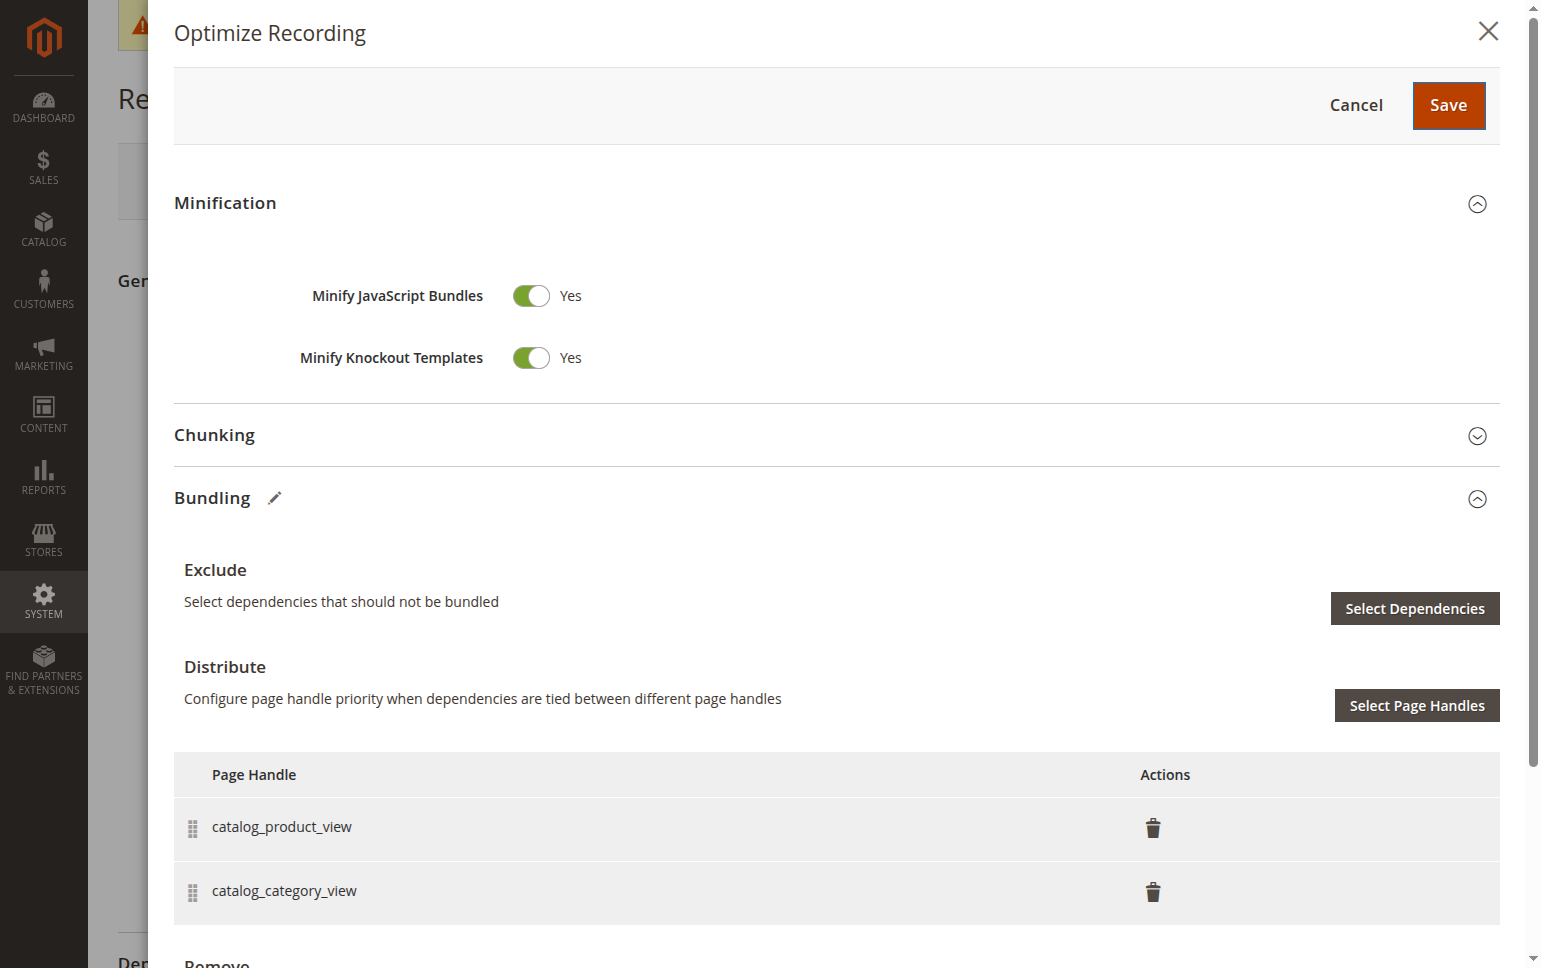Image resolution: width=1541 pixels, height=968 pixels.
Task: Open the Catalog sidebar menu
Action: 44,230
